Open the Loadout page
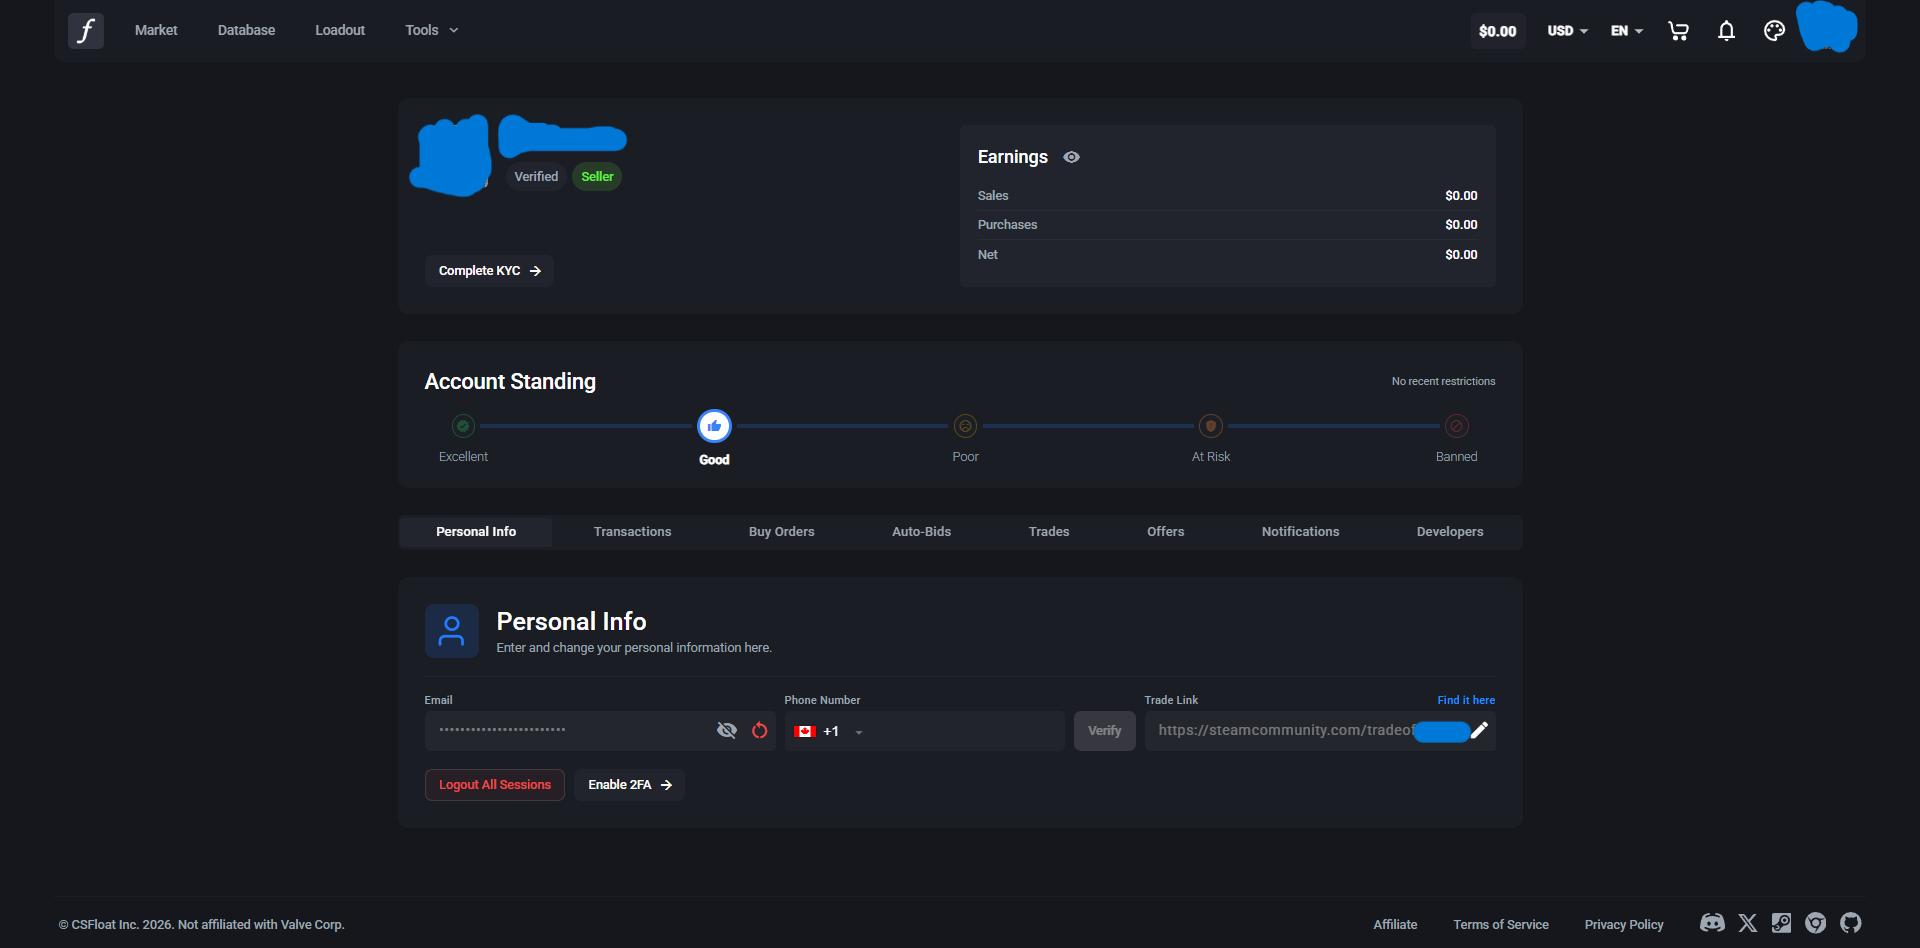 tap(340, 31)
